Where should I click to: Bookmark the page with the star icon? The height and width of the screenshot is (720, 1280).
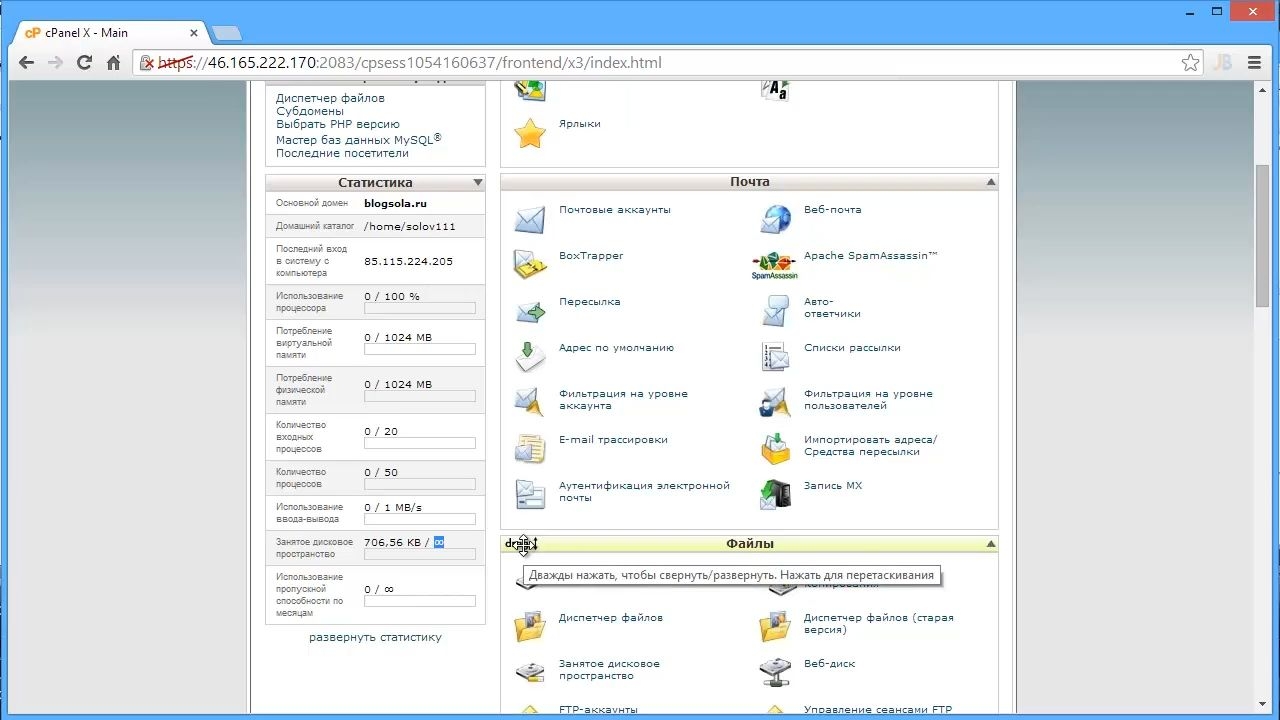[1190, 63]
